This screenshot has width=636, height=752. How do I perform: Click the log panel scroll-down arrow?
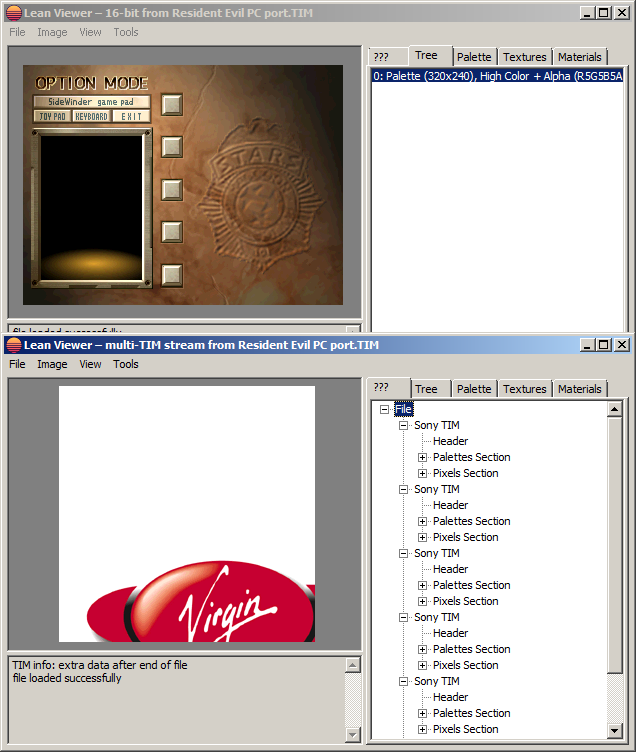click(x=352, y=735)
